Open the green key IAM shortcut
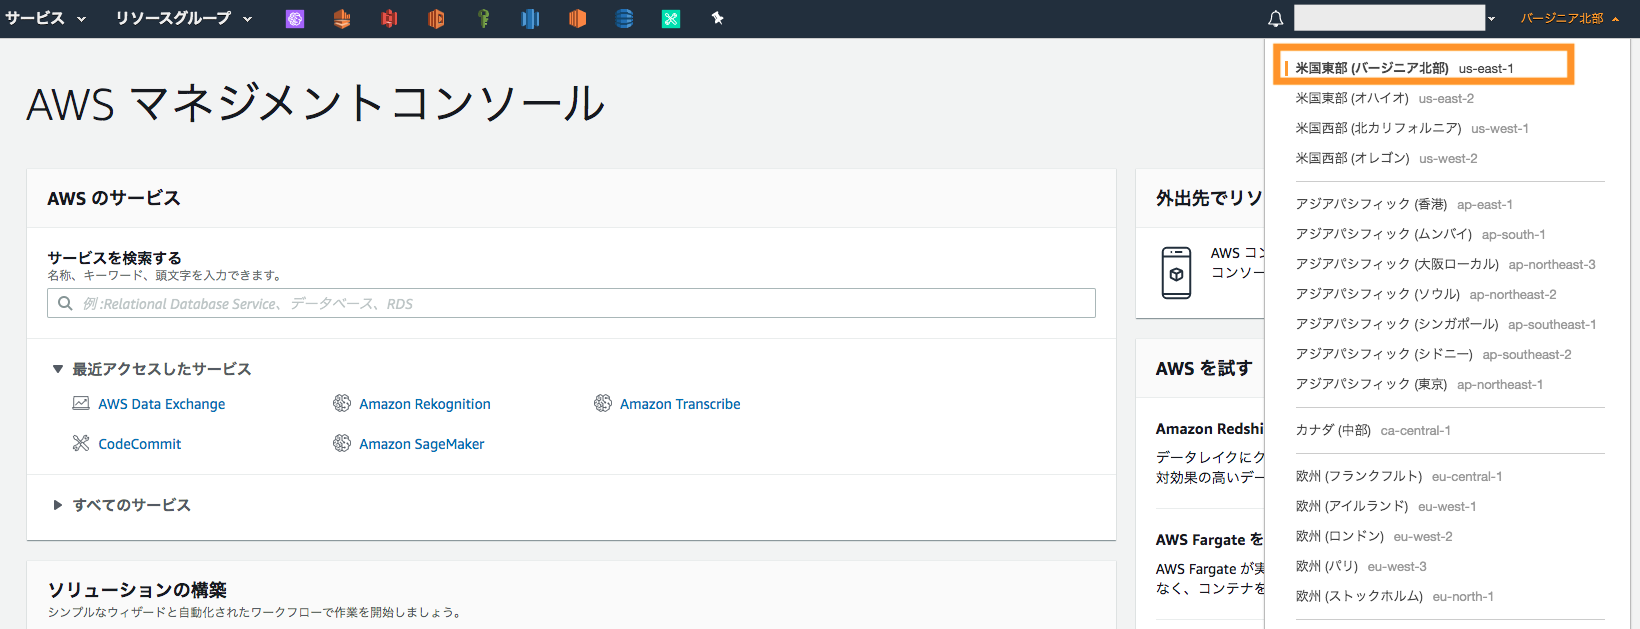 coord(483,19)
